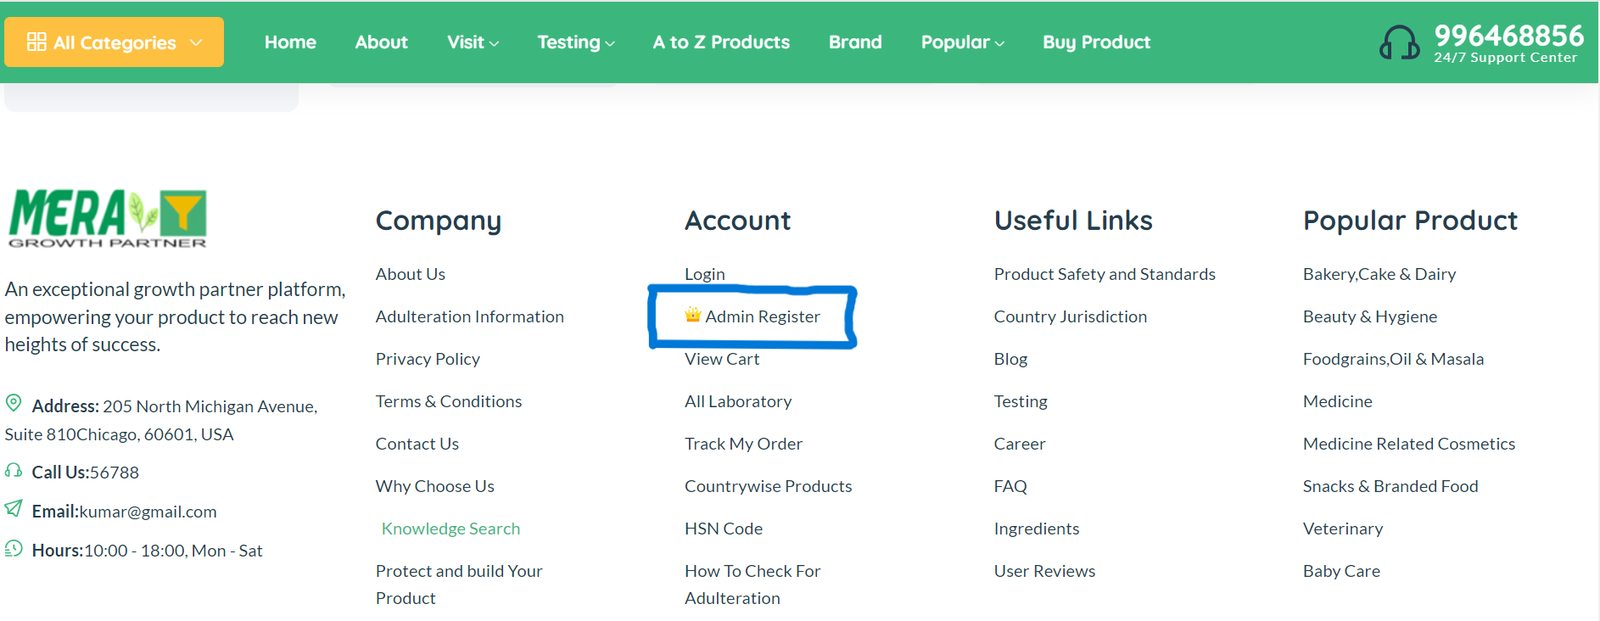This screenshot has height=621, width=1600.
Task: Open Bakery, Cake & Dairy category
Action: 1379,274
